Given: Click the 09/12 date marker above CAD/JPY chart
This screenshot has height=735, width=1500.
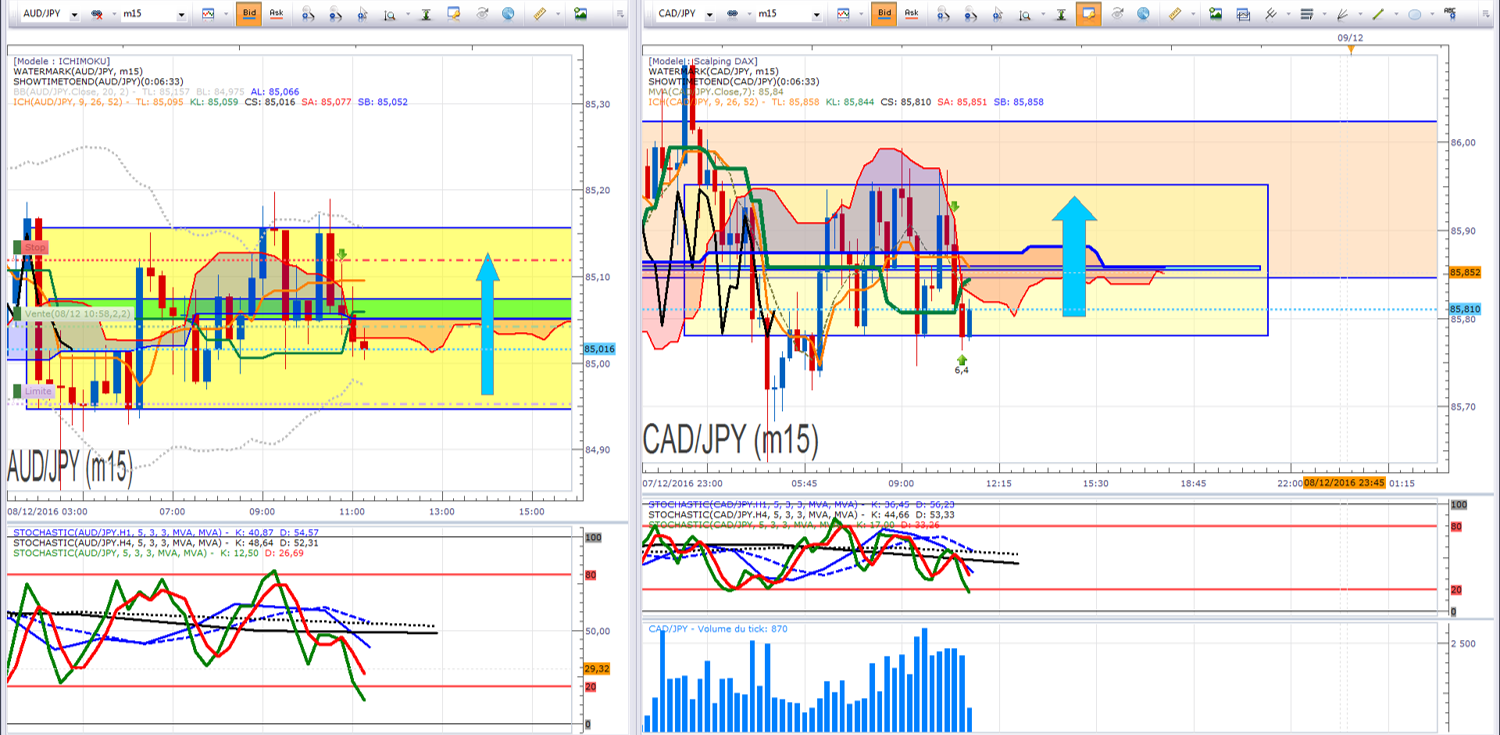Looking at the screenshot, I should (x=1350, y=36).
